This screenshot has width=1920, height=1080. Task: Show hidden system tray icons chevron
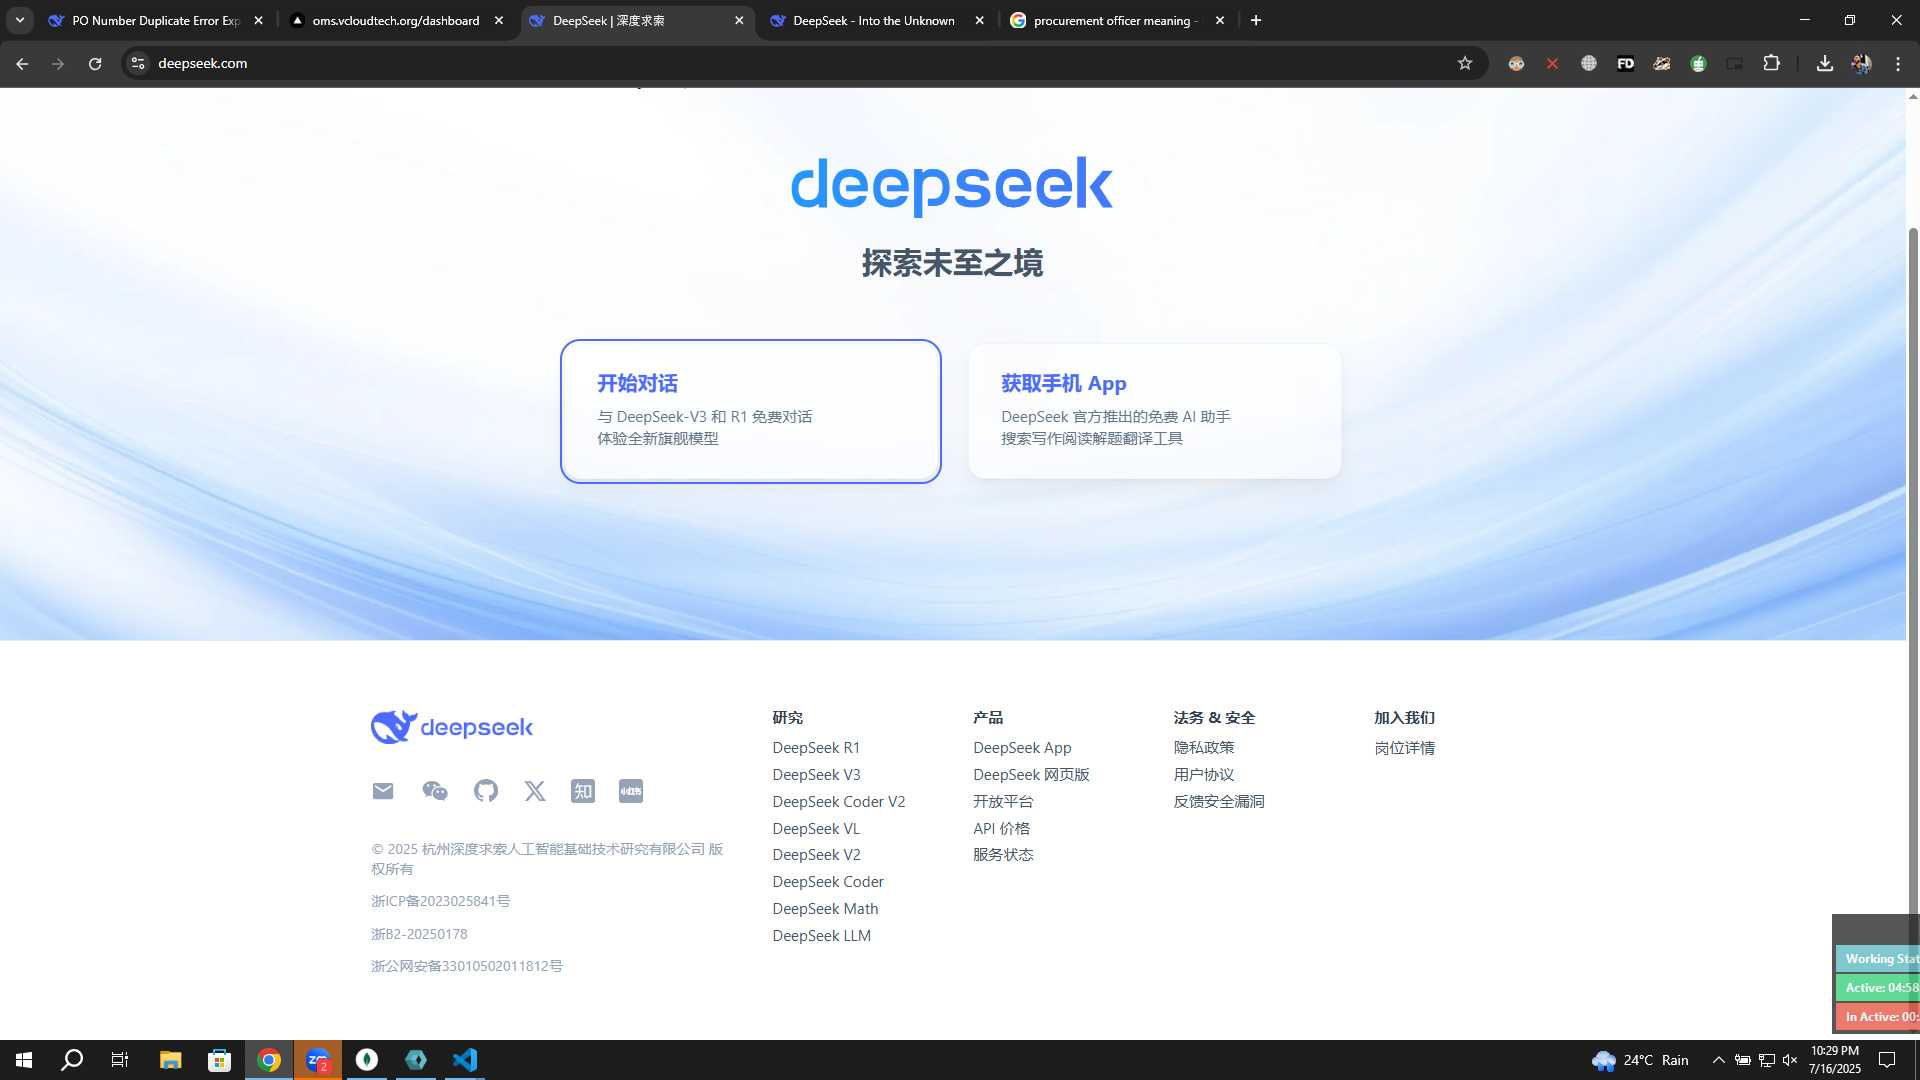click(1718, 1060)
